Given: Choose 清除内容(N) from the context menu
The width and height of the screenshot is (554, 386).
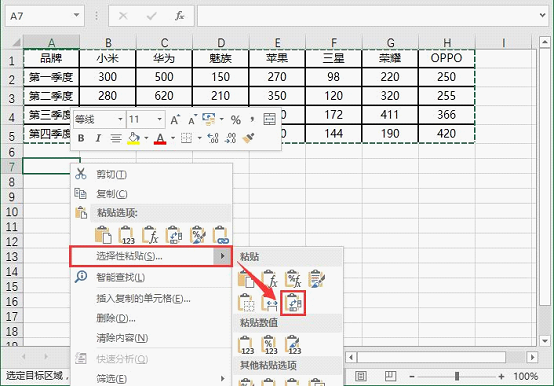Looking at the screenshot, I should (122, 338).
